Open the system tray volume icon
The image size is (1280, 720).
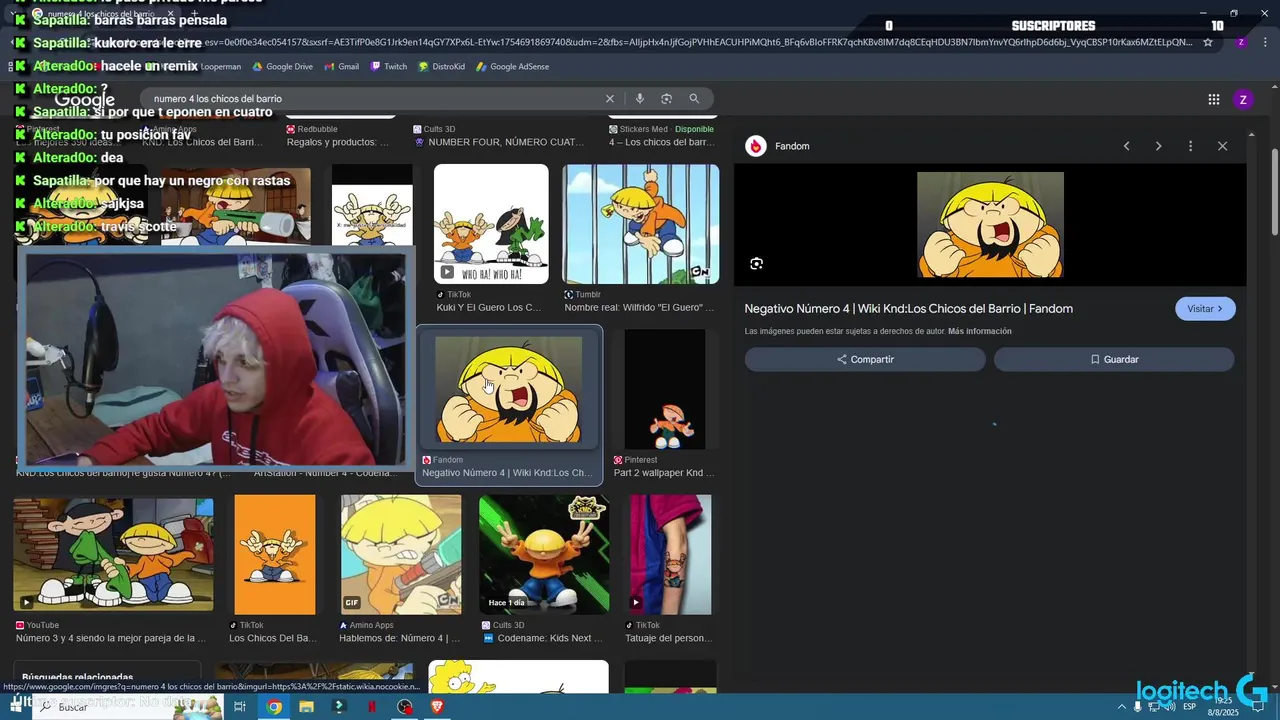1171,707
